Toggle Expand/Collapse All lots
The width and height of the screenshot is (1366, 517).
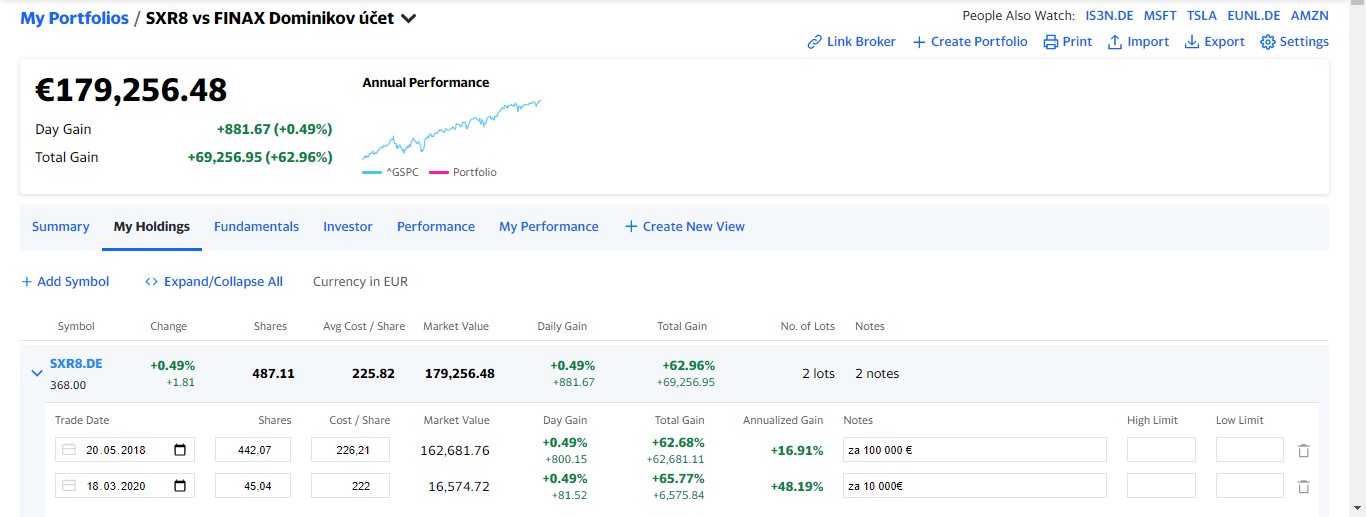tap(214, 282)
